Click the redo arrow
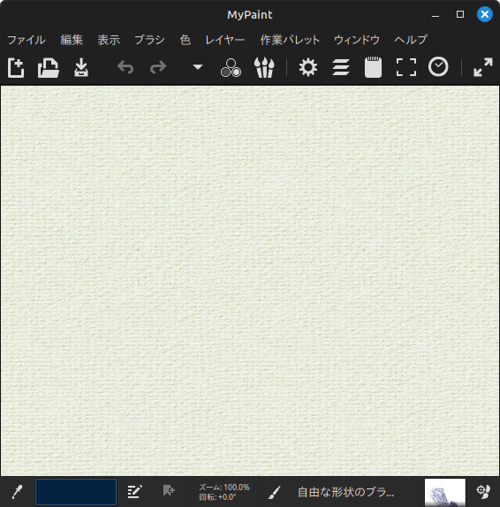 point(158,67)
